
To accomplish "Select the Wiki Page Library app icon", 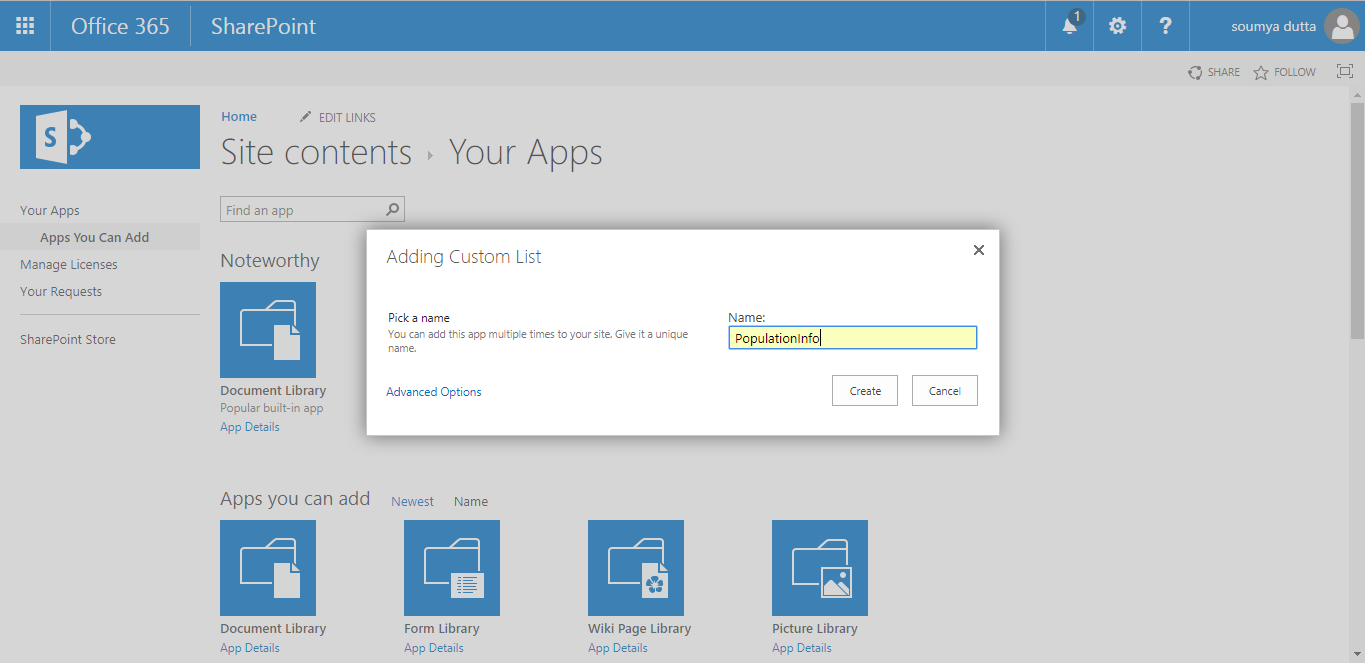I will click(x=635, y=567).
